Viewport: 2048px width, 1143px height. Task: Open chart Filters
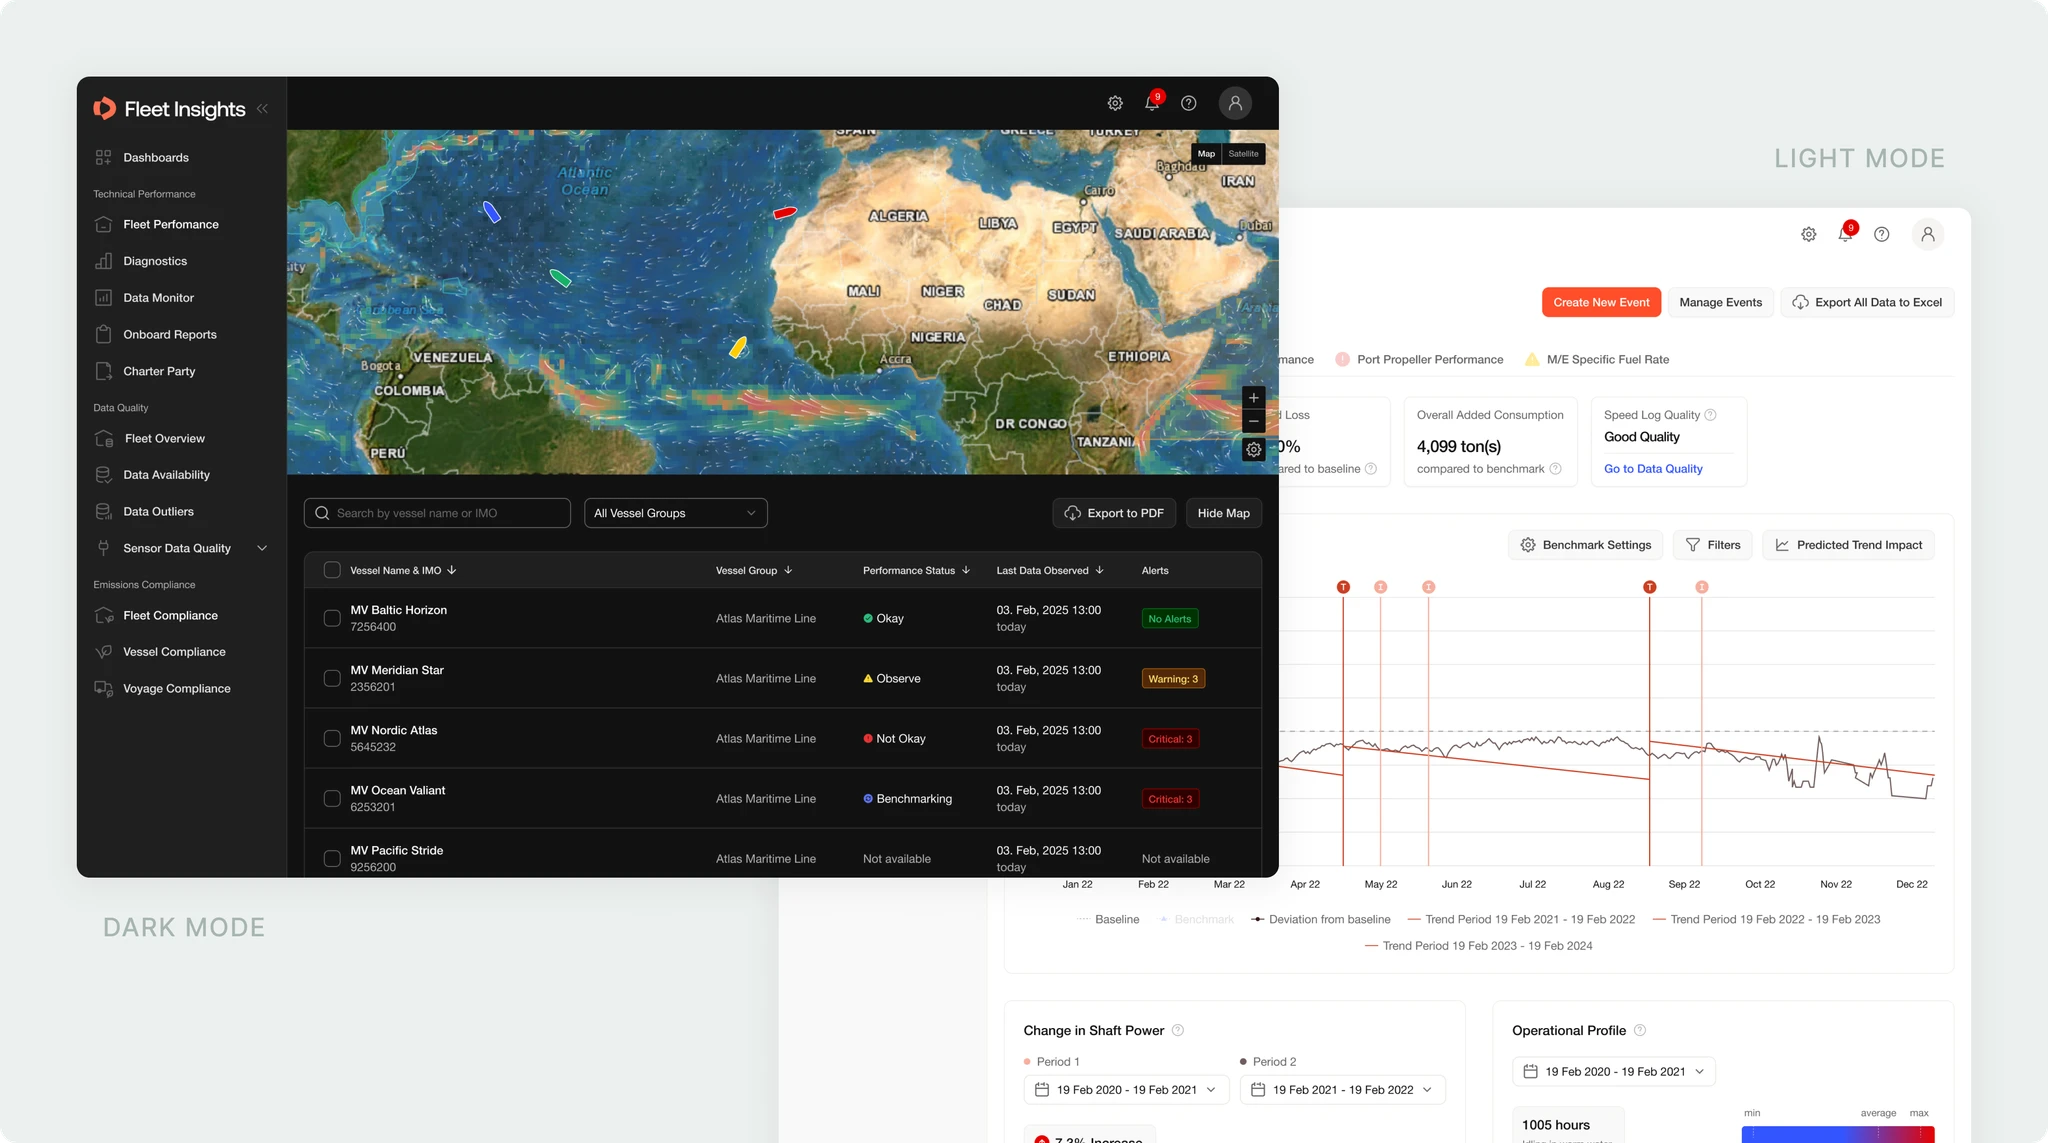[1713, 545]
